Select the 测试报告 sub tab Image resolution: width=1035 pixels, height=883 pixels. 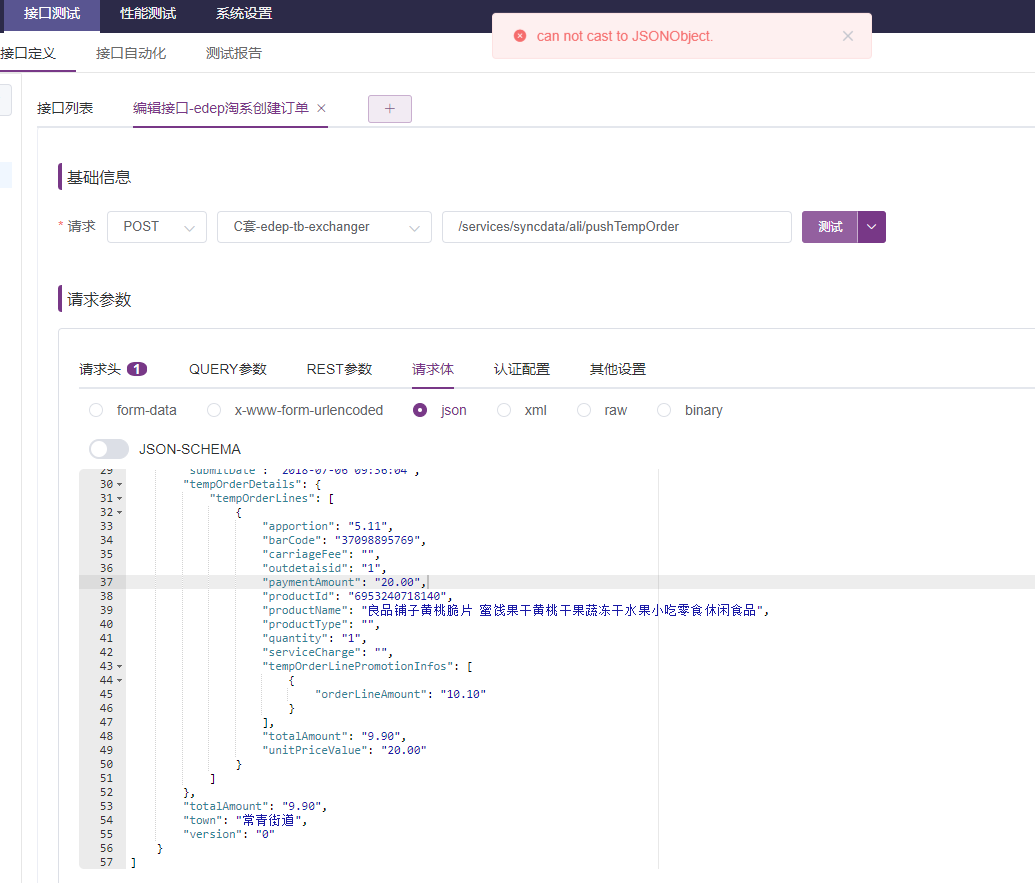coord(234,53)
